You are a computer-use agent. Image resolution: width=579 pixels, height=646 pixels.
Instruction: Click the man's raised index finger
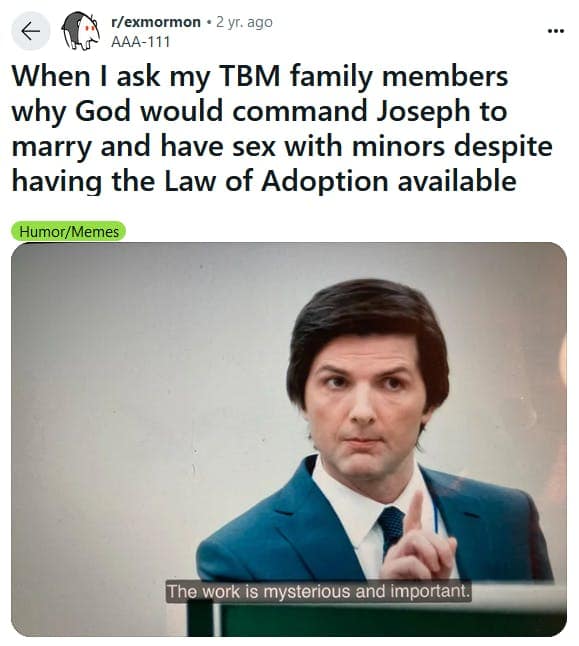(x=415, y=513)
